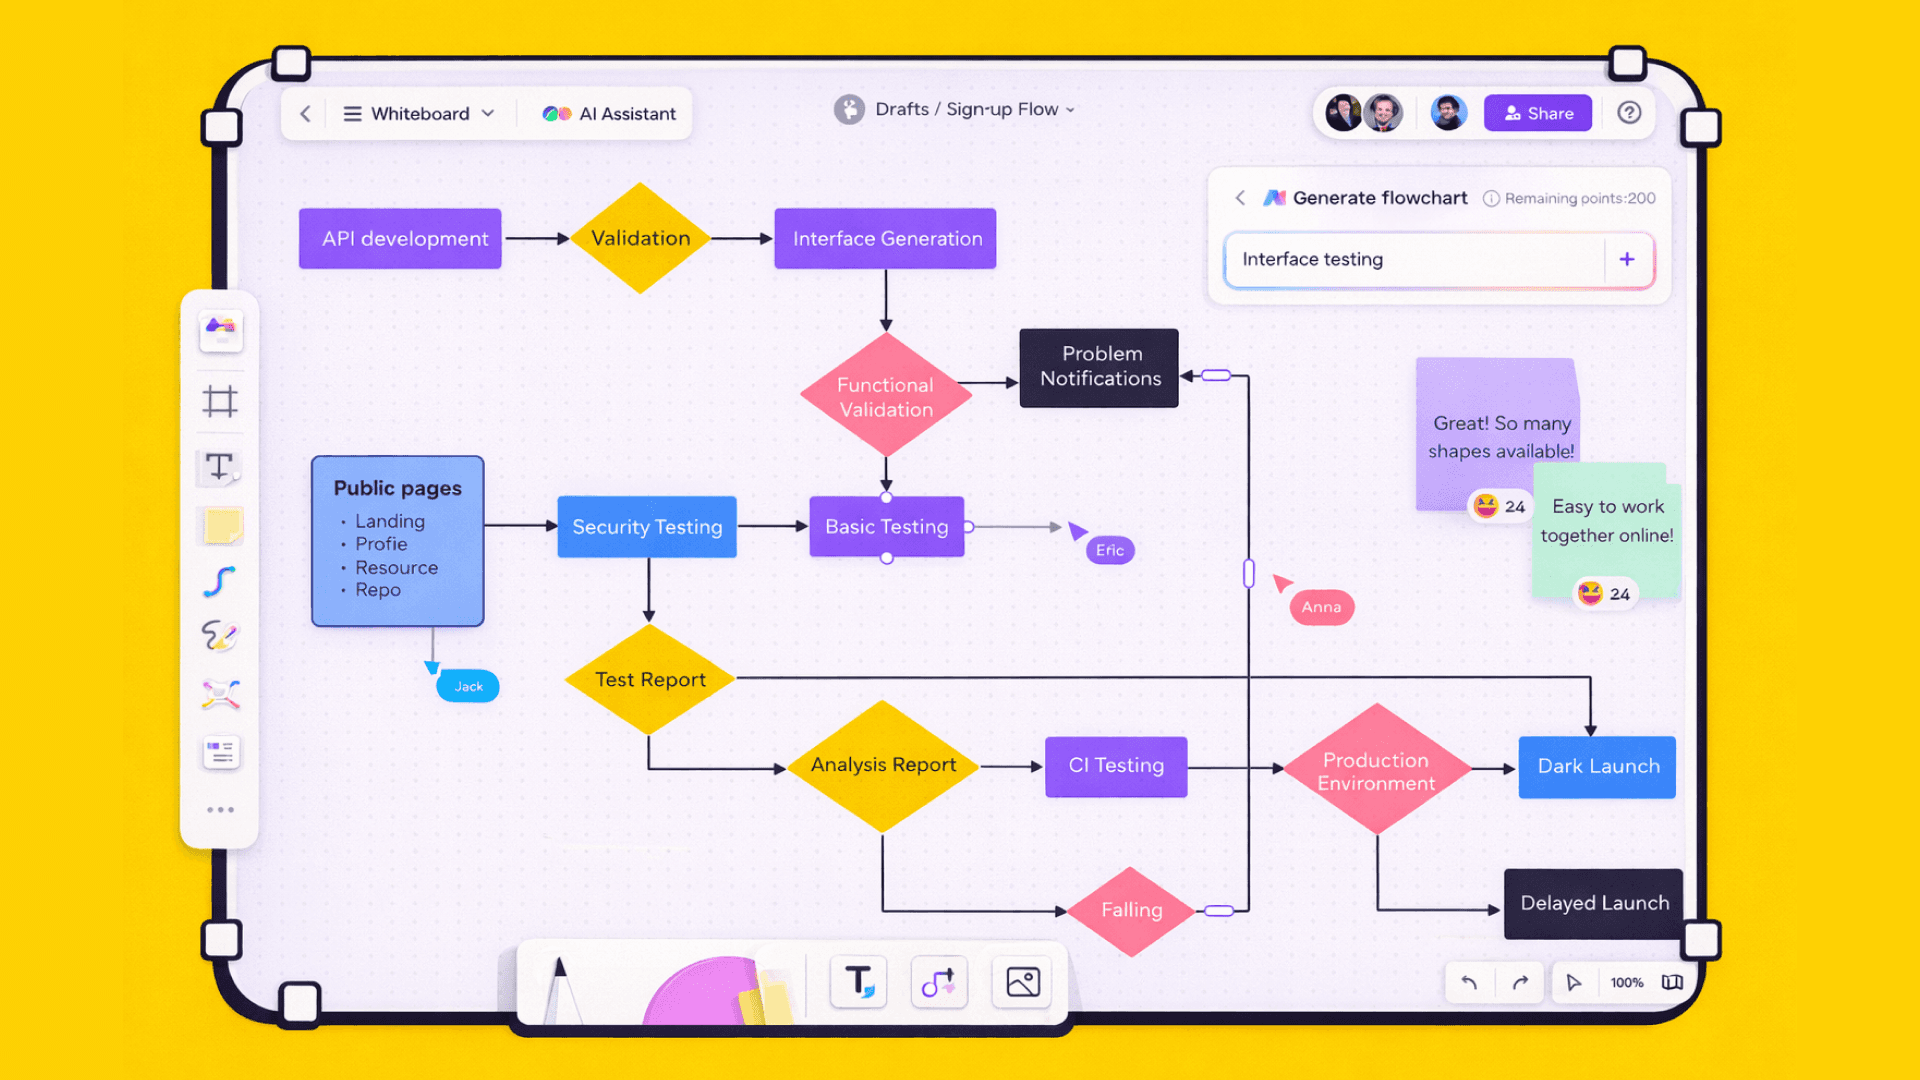Add the Interface testing step with the plus button
This screenshot has width=1920, height=1080.
[1627, 259]
